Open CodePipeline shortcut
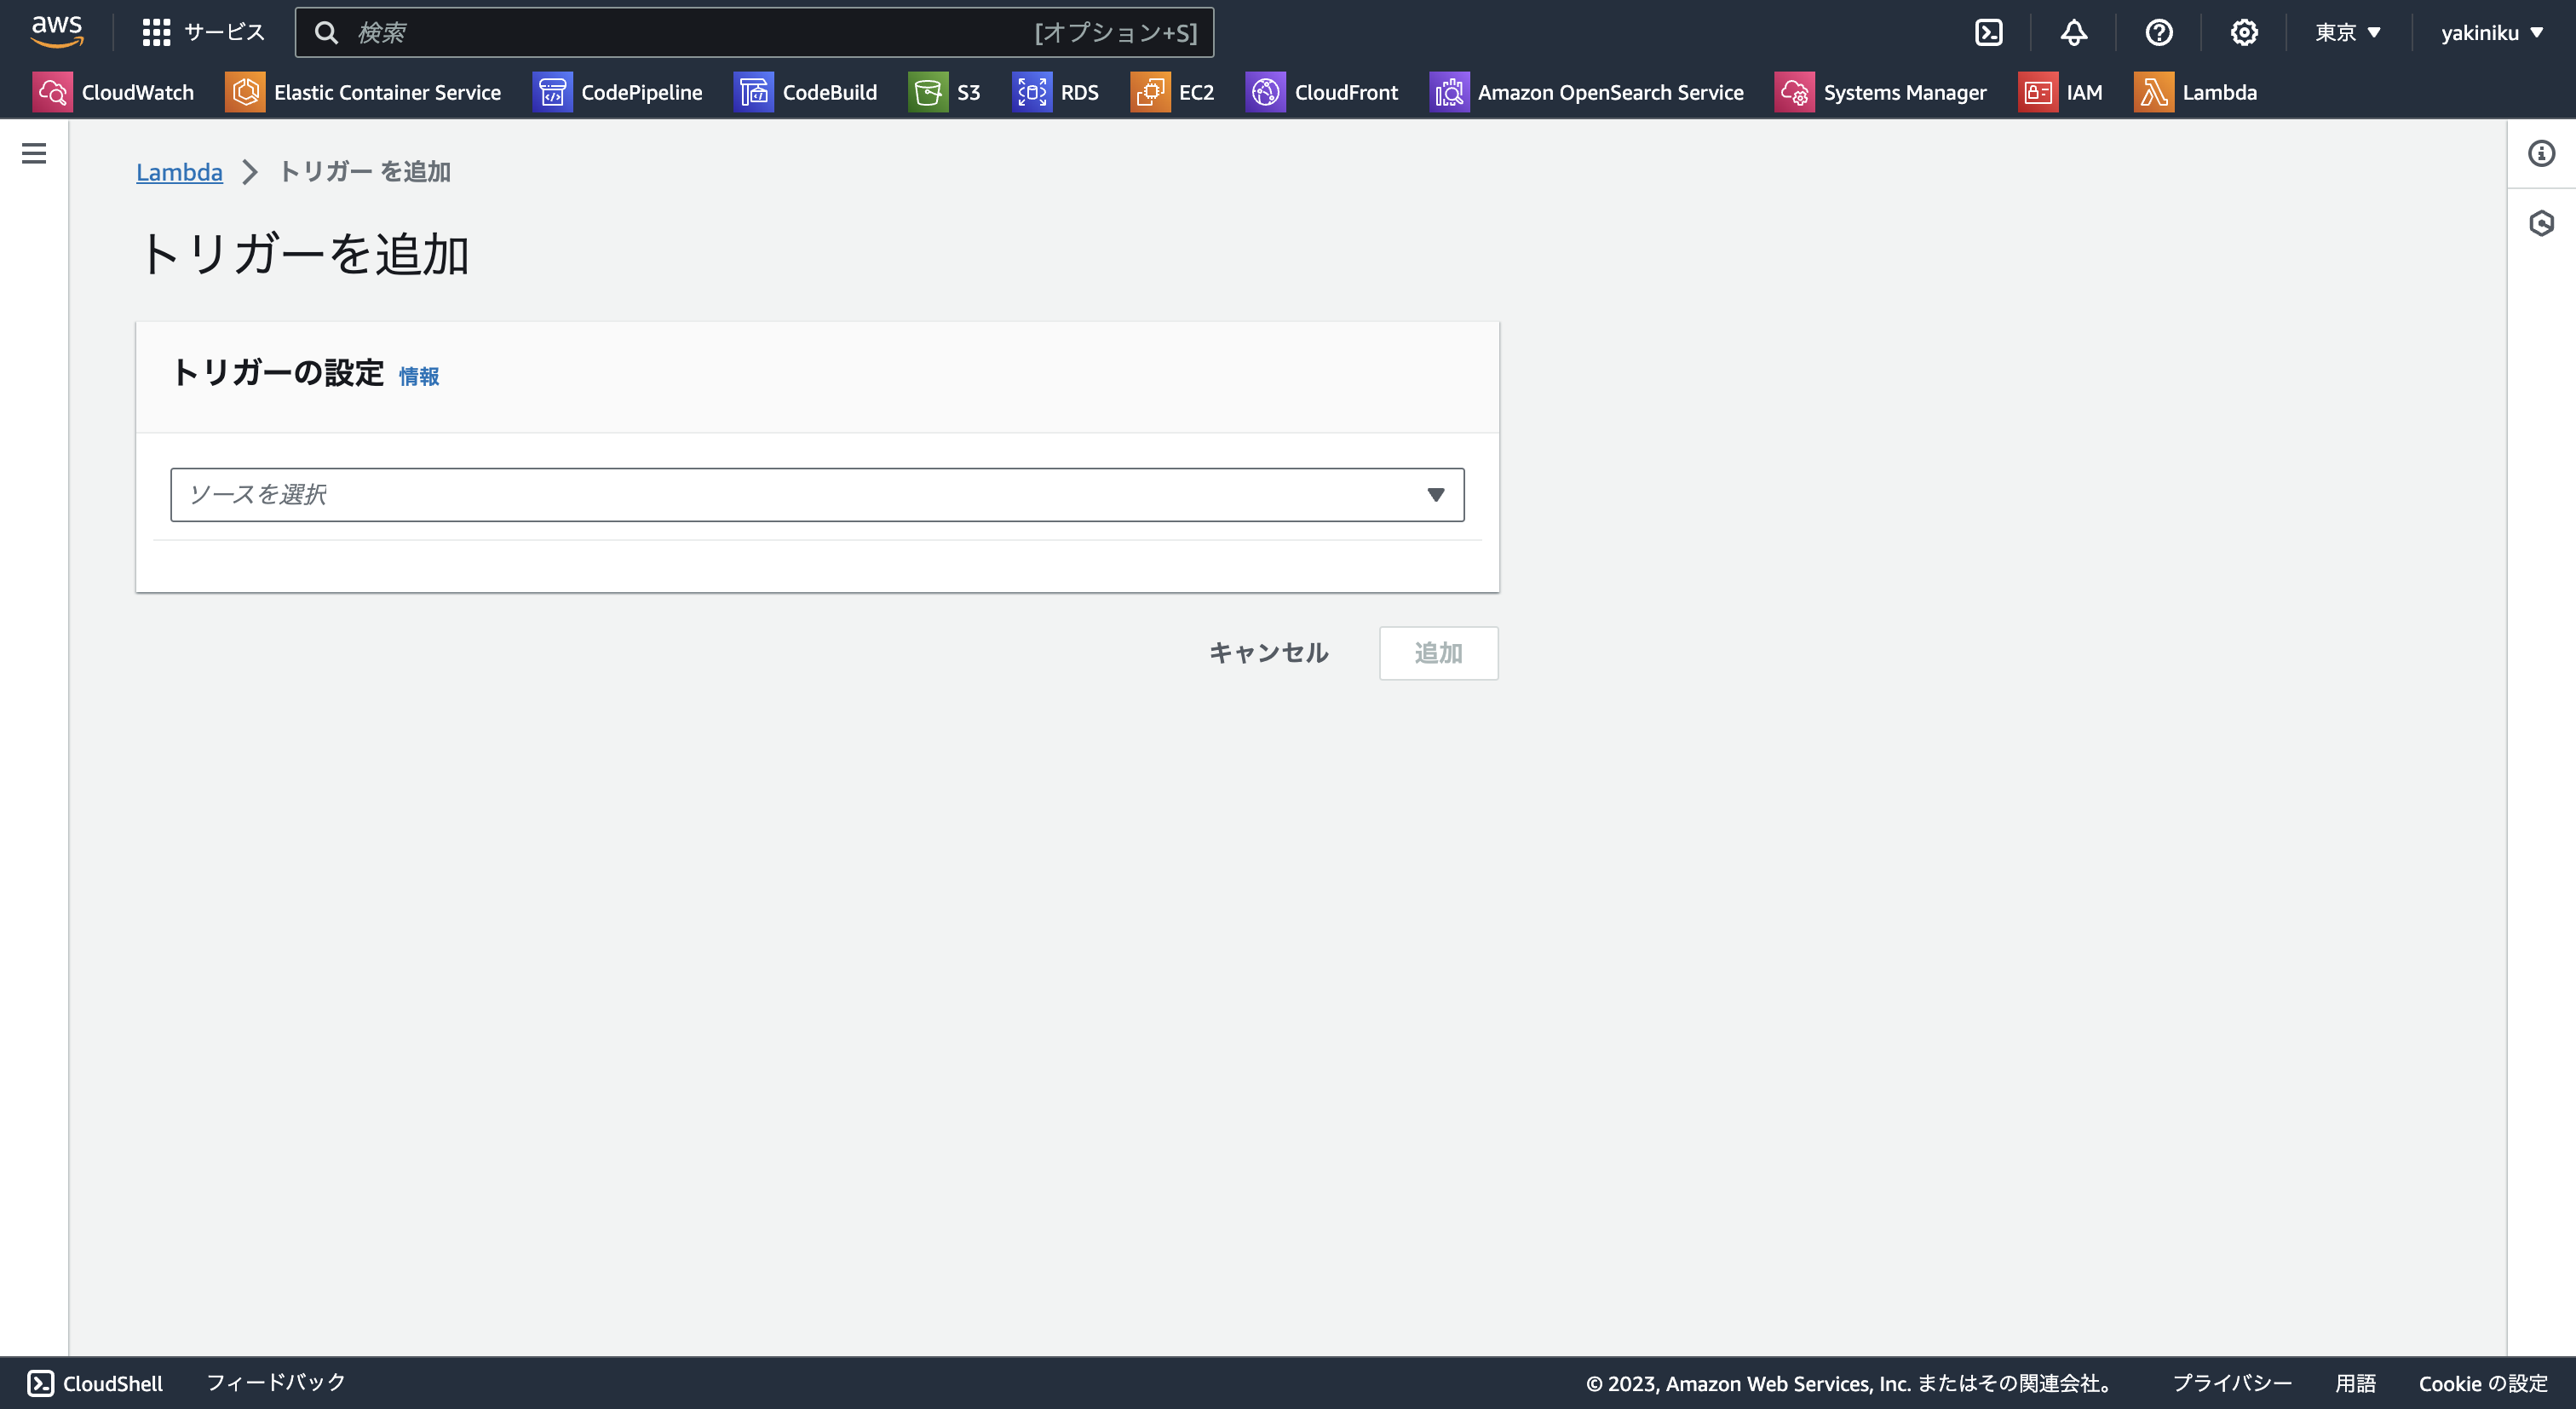Screen dimensions: 2576x1409 tap(617, 92)
